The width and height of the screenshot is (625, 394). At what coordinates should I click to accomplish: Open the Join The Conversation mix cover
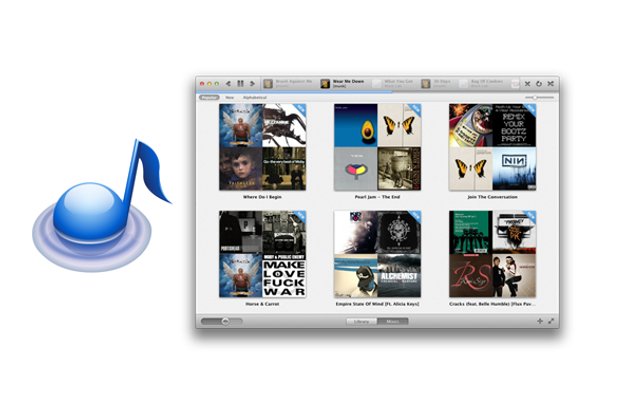click(492, 147)
